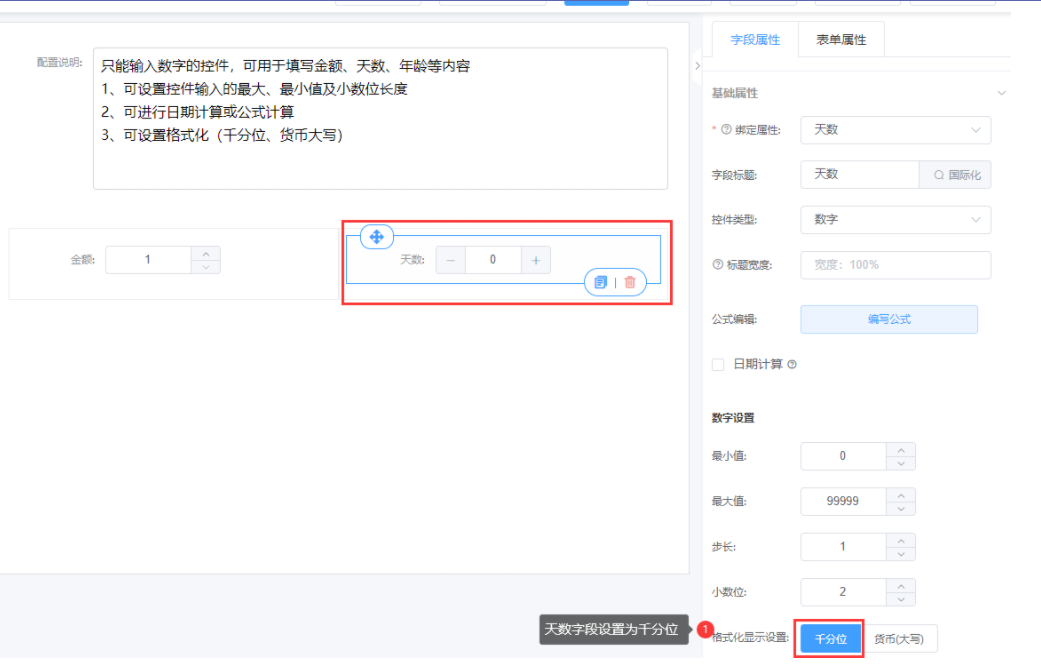Select 货币(大写) format option

pos(900,639)
